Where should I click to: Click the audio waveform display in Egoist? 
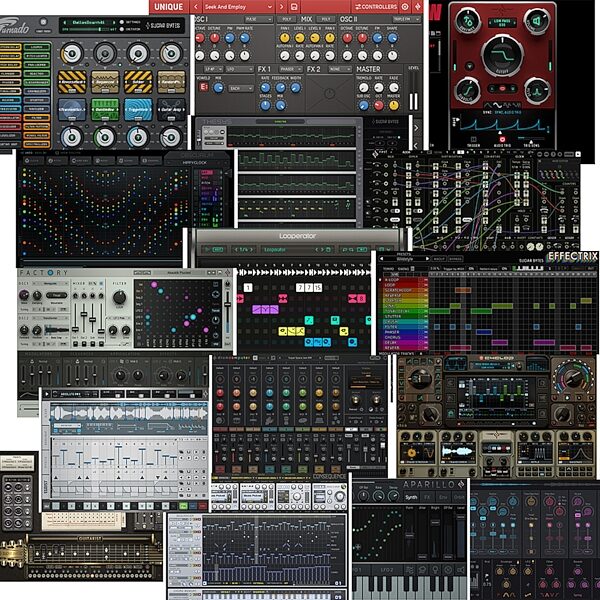[x=129, y=413]
